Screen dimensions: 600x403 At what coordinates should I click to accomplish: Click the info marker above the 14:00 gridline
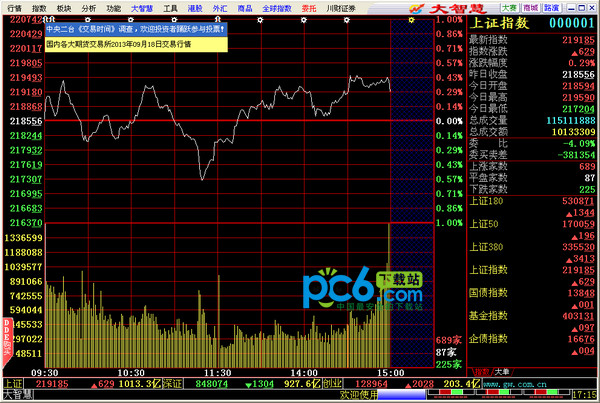(x=303, y=20)
